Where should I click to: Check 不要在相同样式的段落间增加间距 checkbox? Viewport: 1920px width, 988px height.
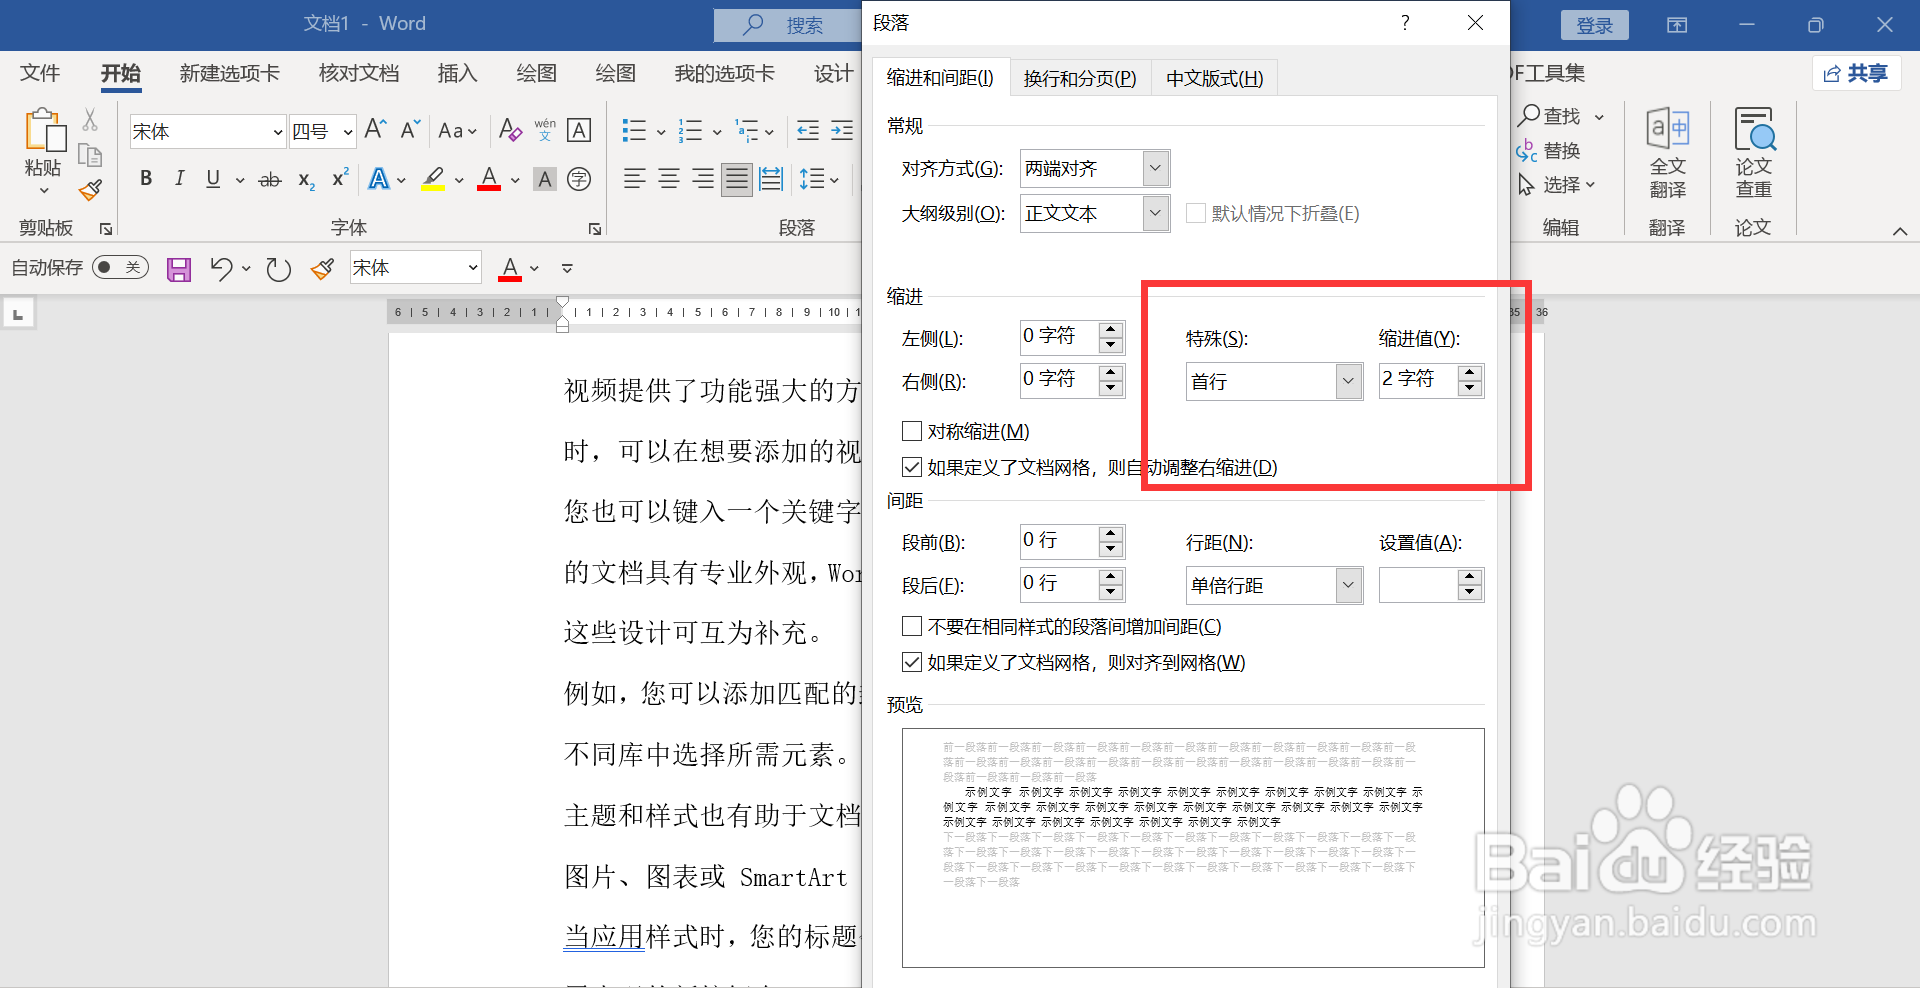coord(912,626)
